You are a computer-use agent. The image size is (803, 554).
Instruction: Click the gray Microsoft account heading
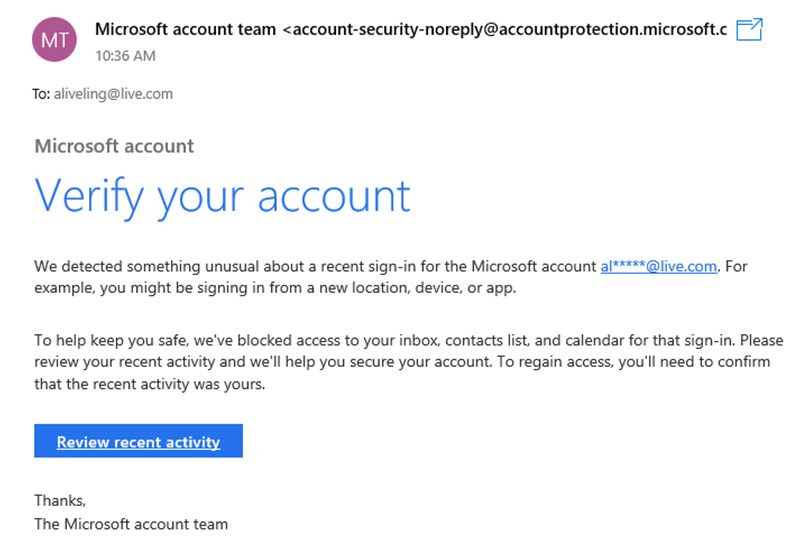click(x=114, y=146)
